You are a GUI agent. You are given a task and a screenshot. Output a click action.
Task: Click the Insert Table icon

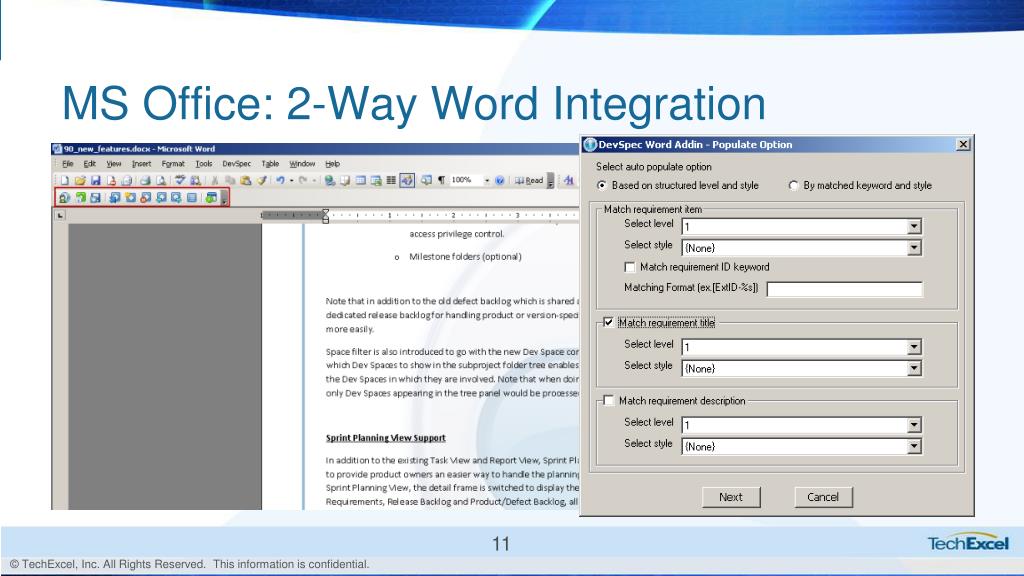360,180
